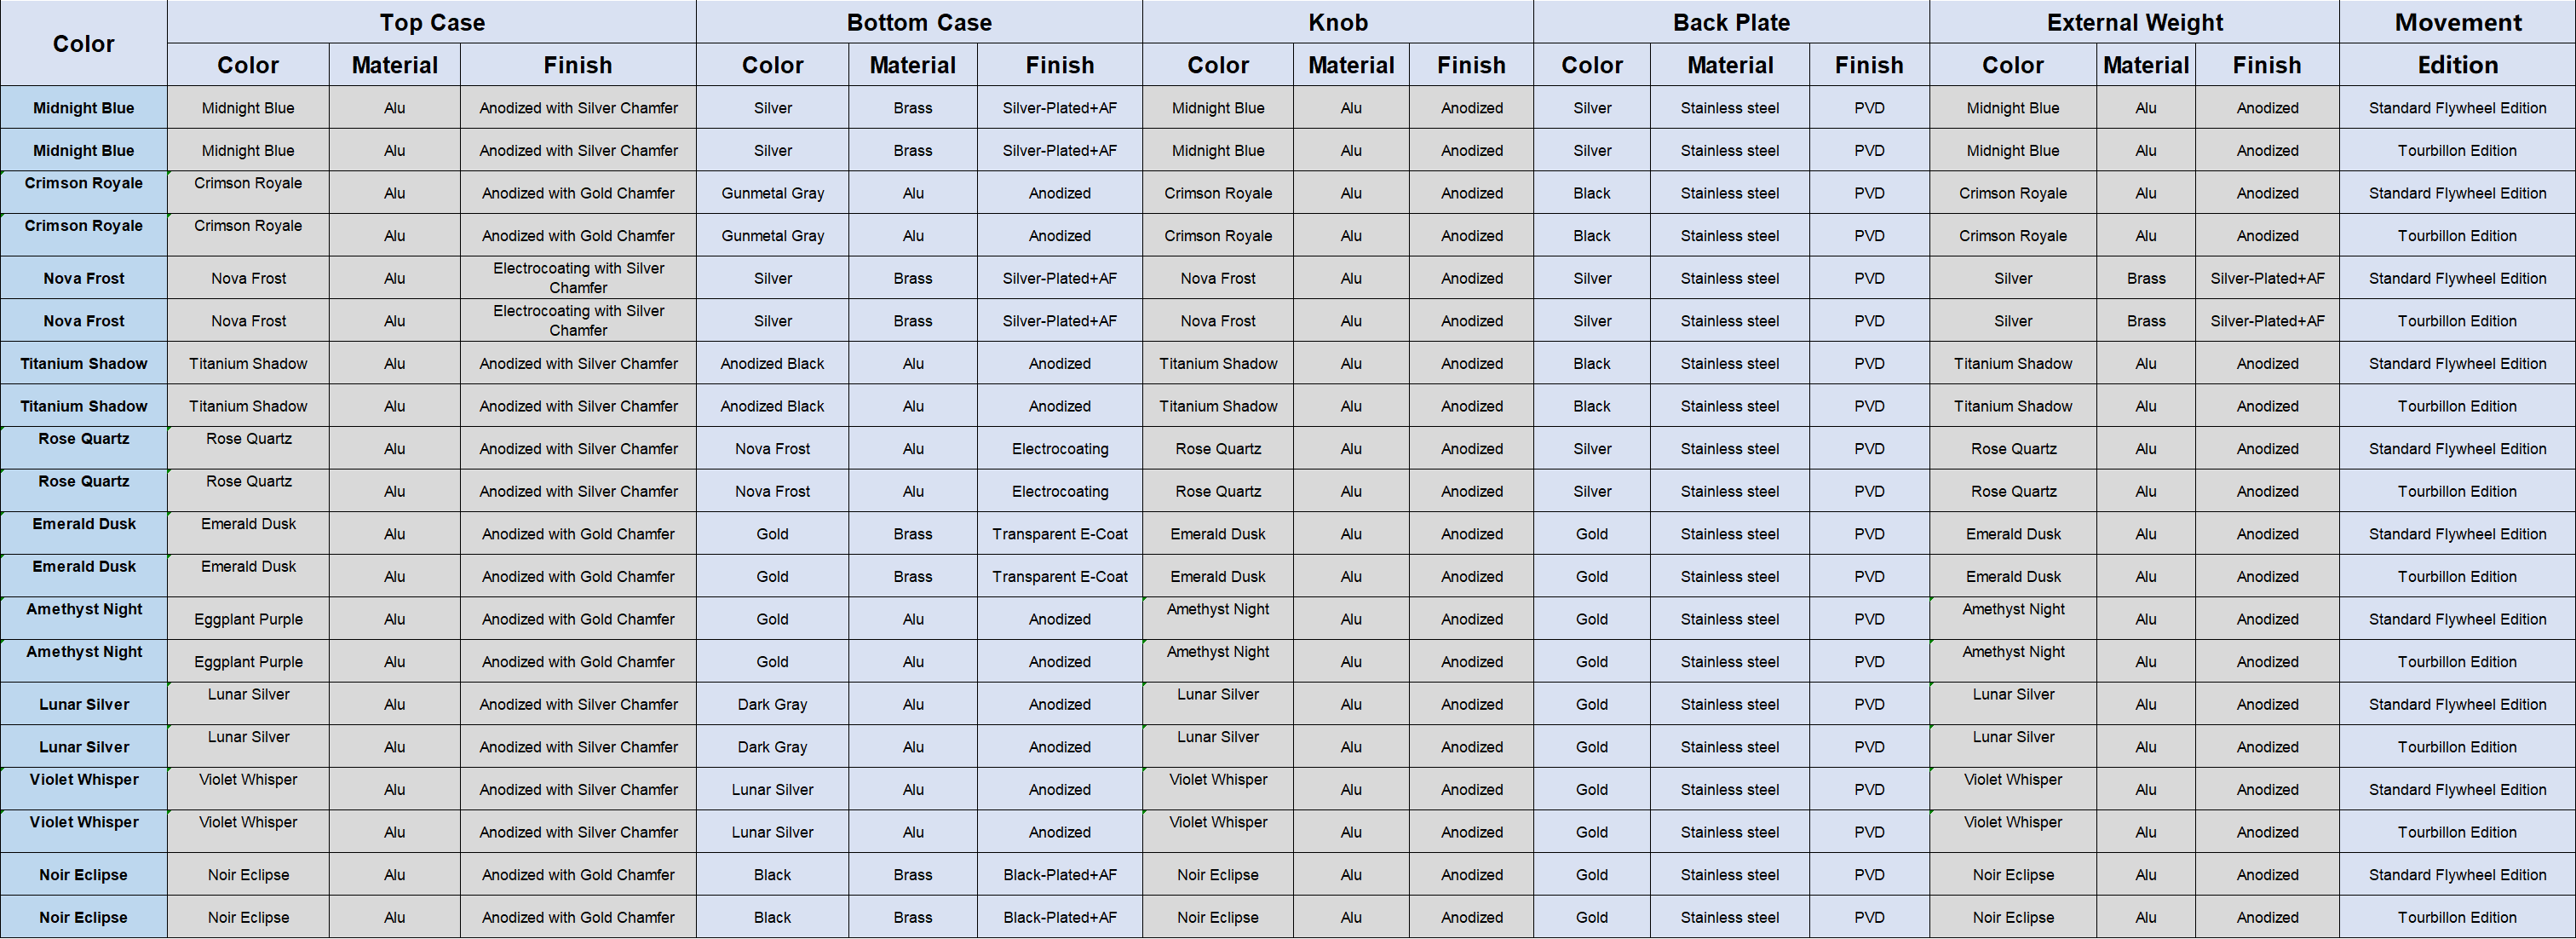Click the Gunmetal Gray cell for Crimson Royale Tourbillon
This screenshot has height=939, width=2576.
click(772, 236)
